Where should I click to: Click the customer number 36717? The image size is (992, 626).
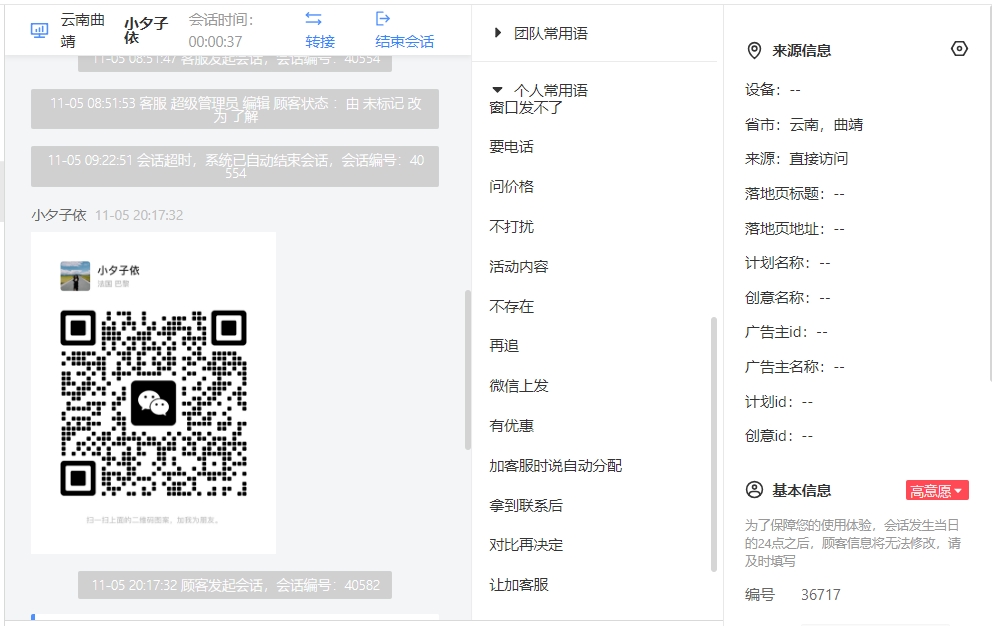click(x=821, y=595)
